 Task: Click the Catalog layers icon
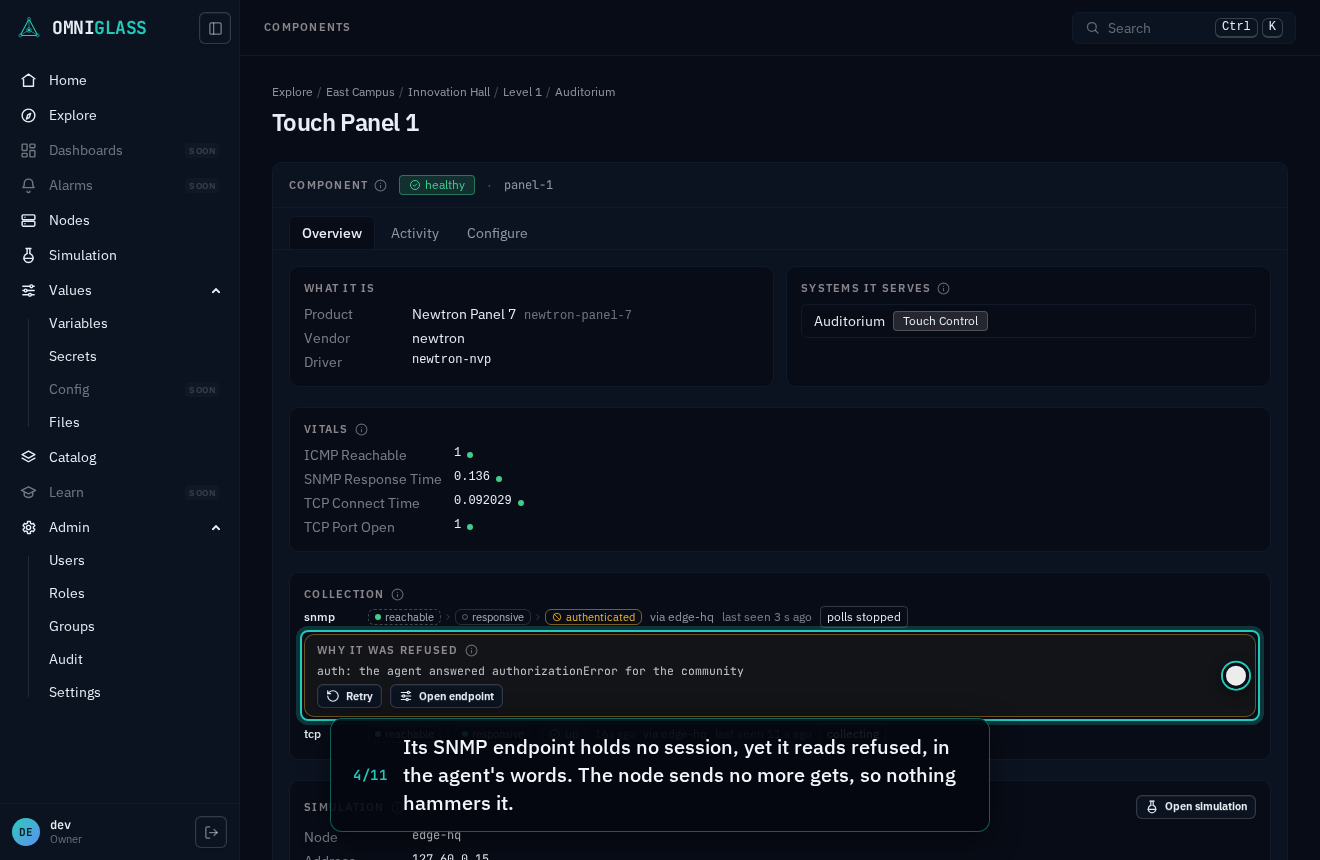(29, 457)
